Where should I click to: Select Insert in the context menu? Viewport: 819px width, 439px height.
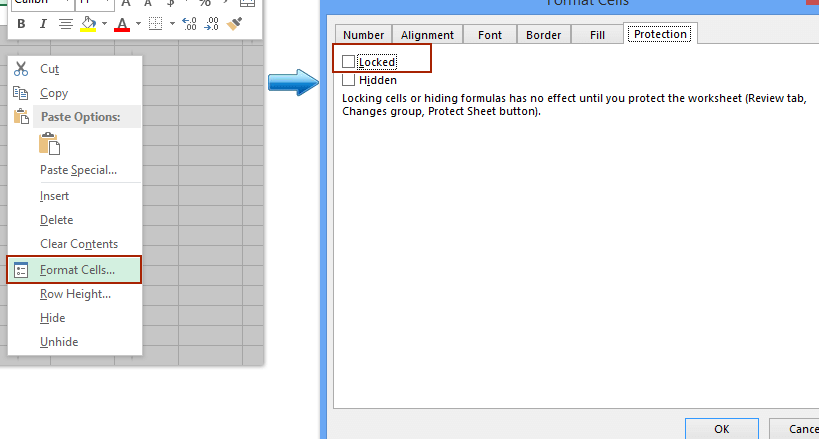tap(54, 196)
